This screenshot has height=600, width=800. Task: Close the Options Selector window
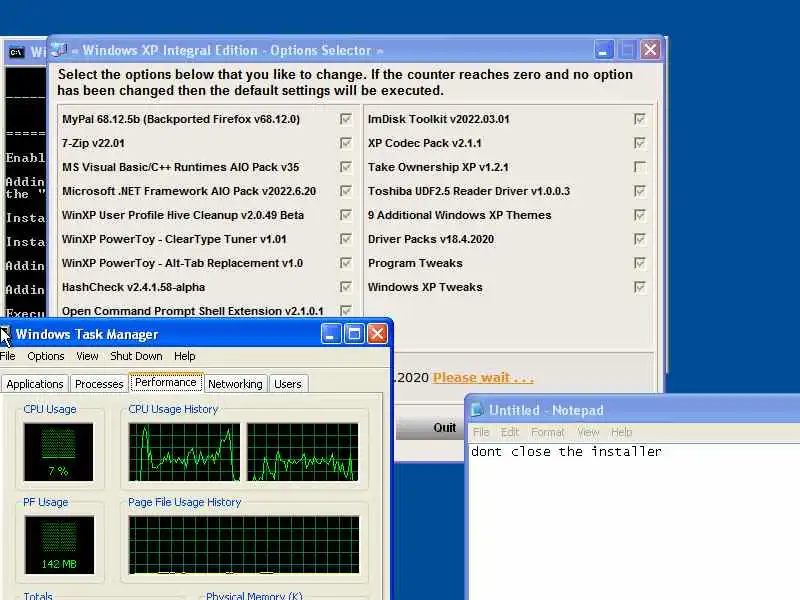click(650, 50)
